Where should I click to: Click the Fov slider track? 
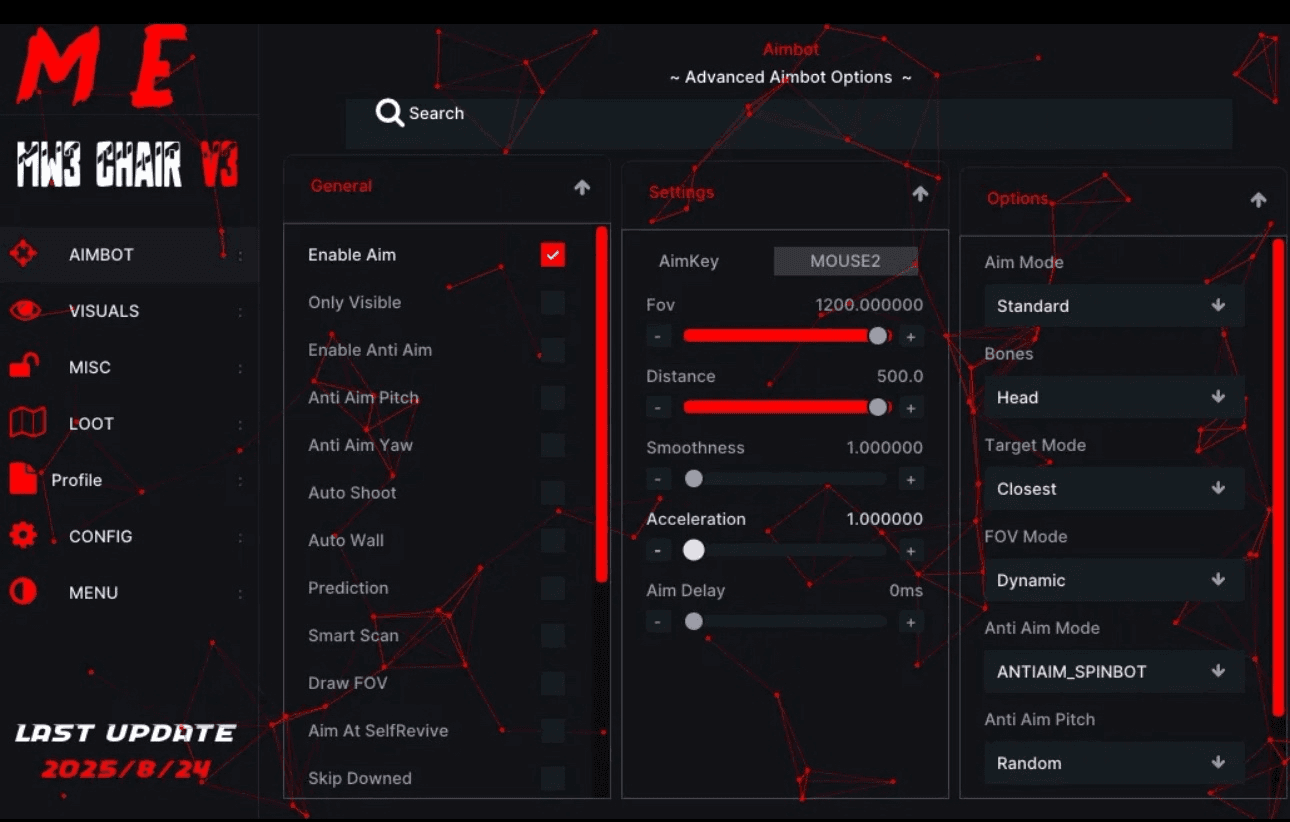click(x=786, y=337)
